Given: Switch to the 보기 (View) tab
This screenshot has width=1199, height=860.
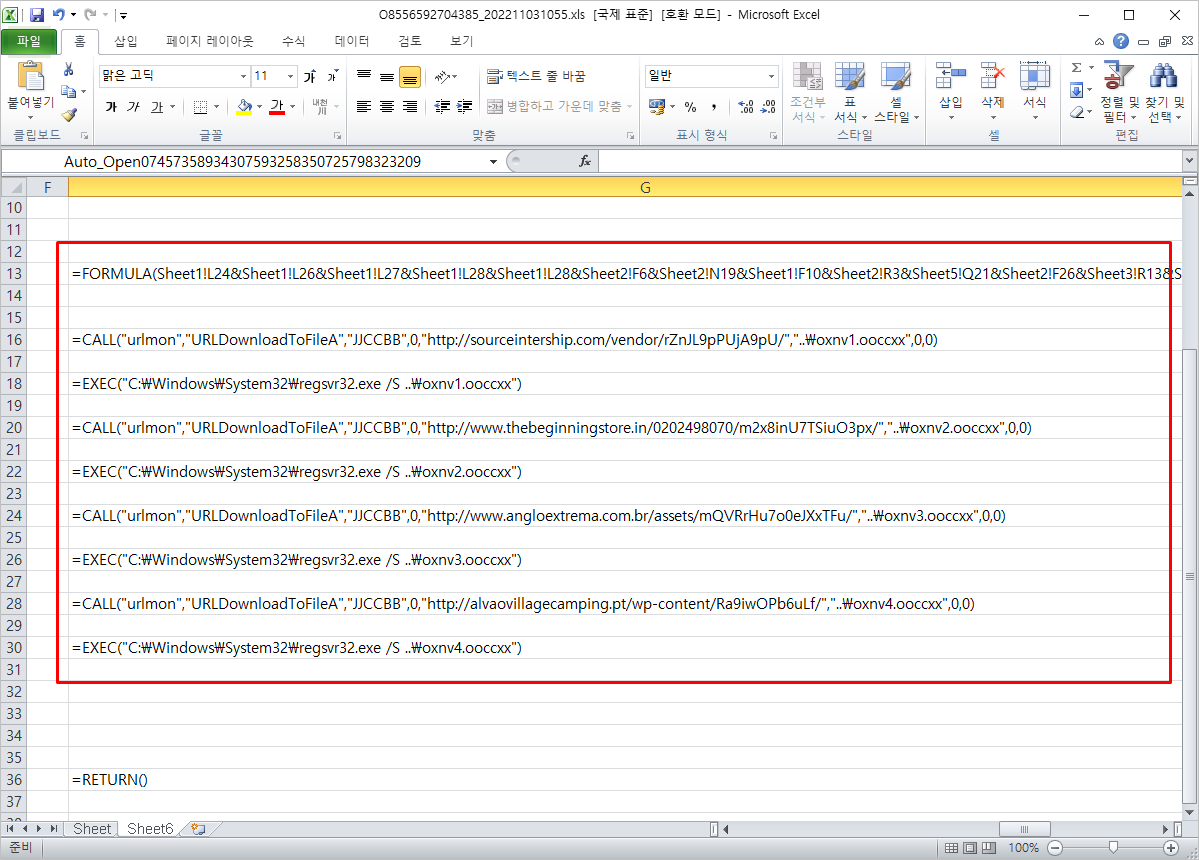Looking at the screenshot, I should tap(462, 41).
